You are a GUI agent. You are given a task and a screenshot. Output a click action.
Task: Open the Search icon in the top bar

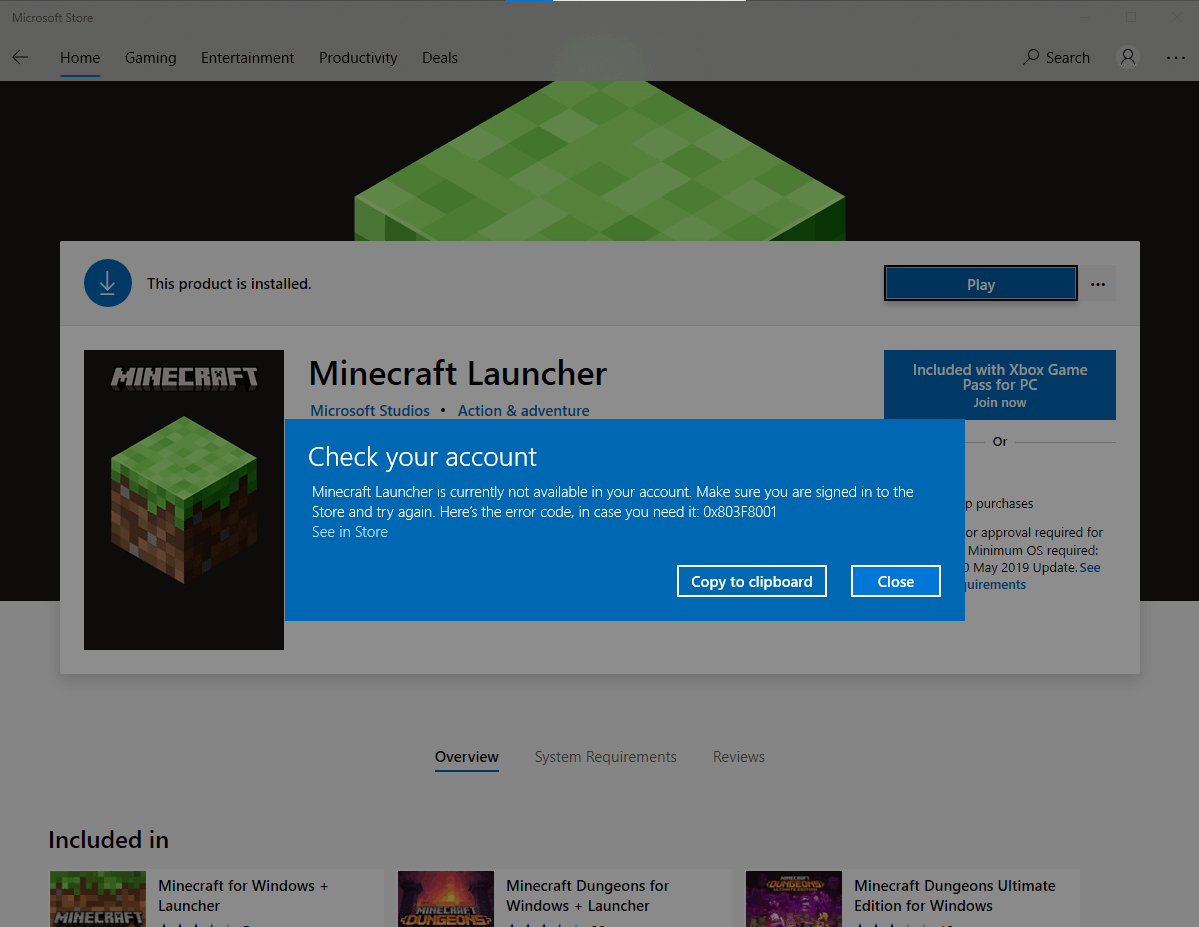(1031, 57)
